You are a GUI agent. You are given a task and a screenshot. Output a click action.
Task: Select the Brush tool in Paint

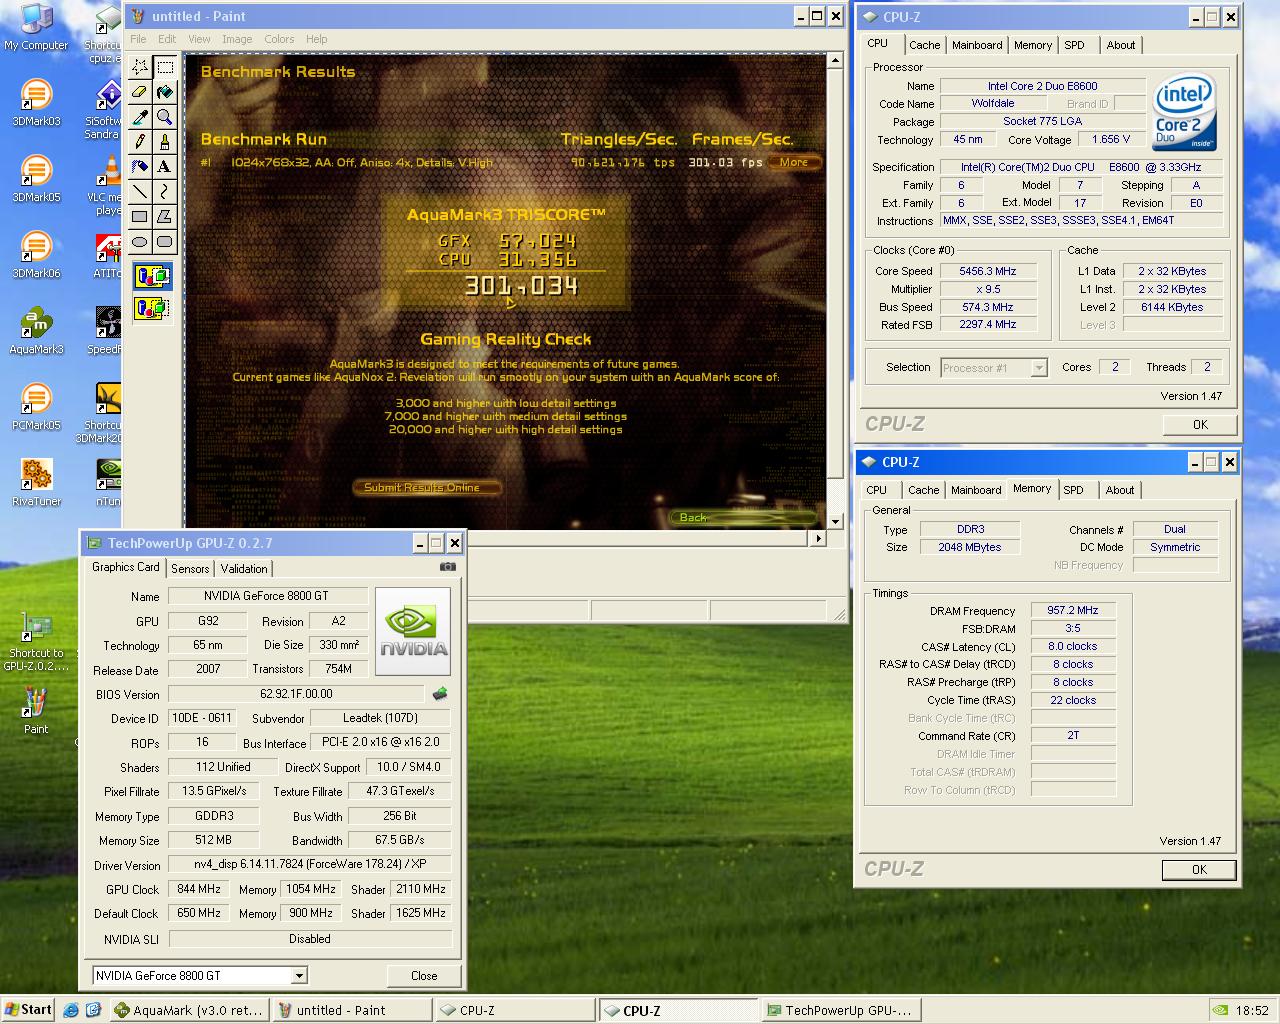tap(165, 142)
